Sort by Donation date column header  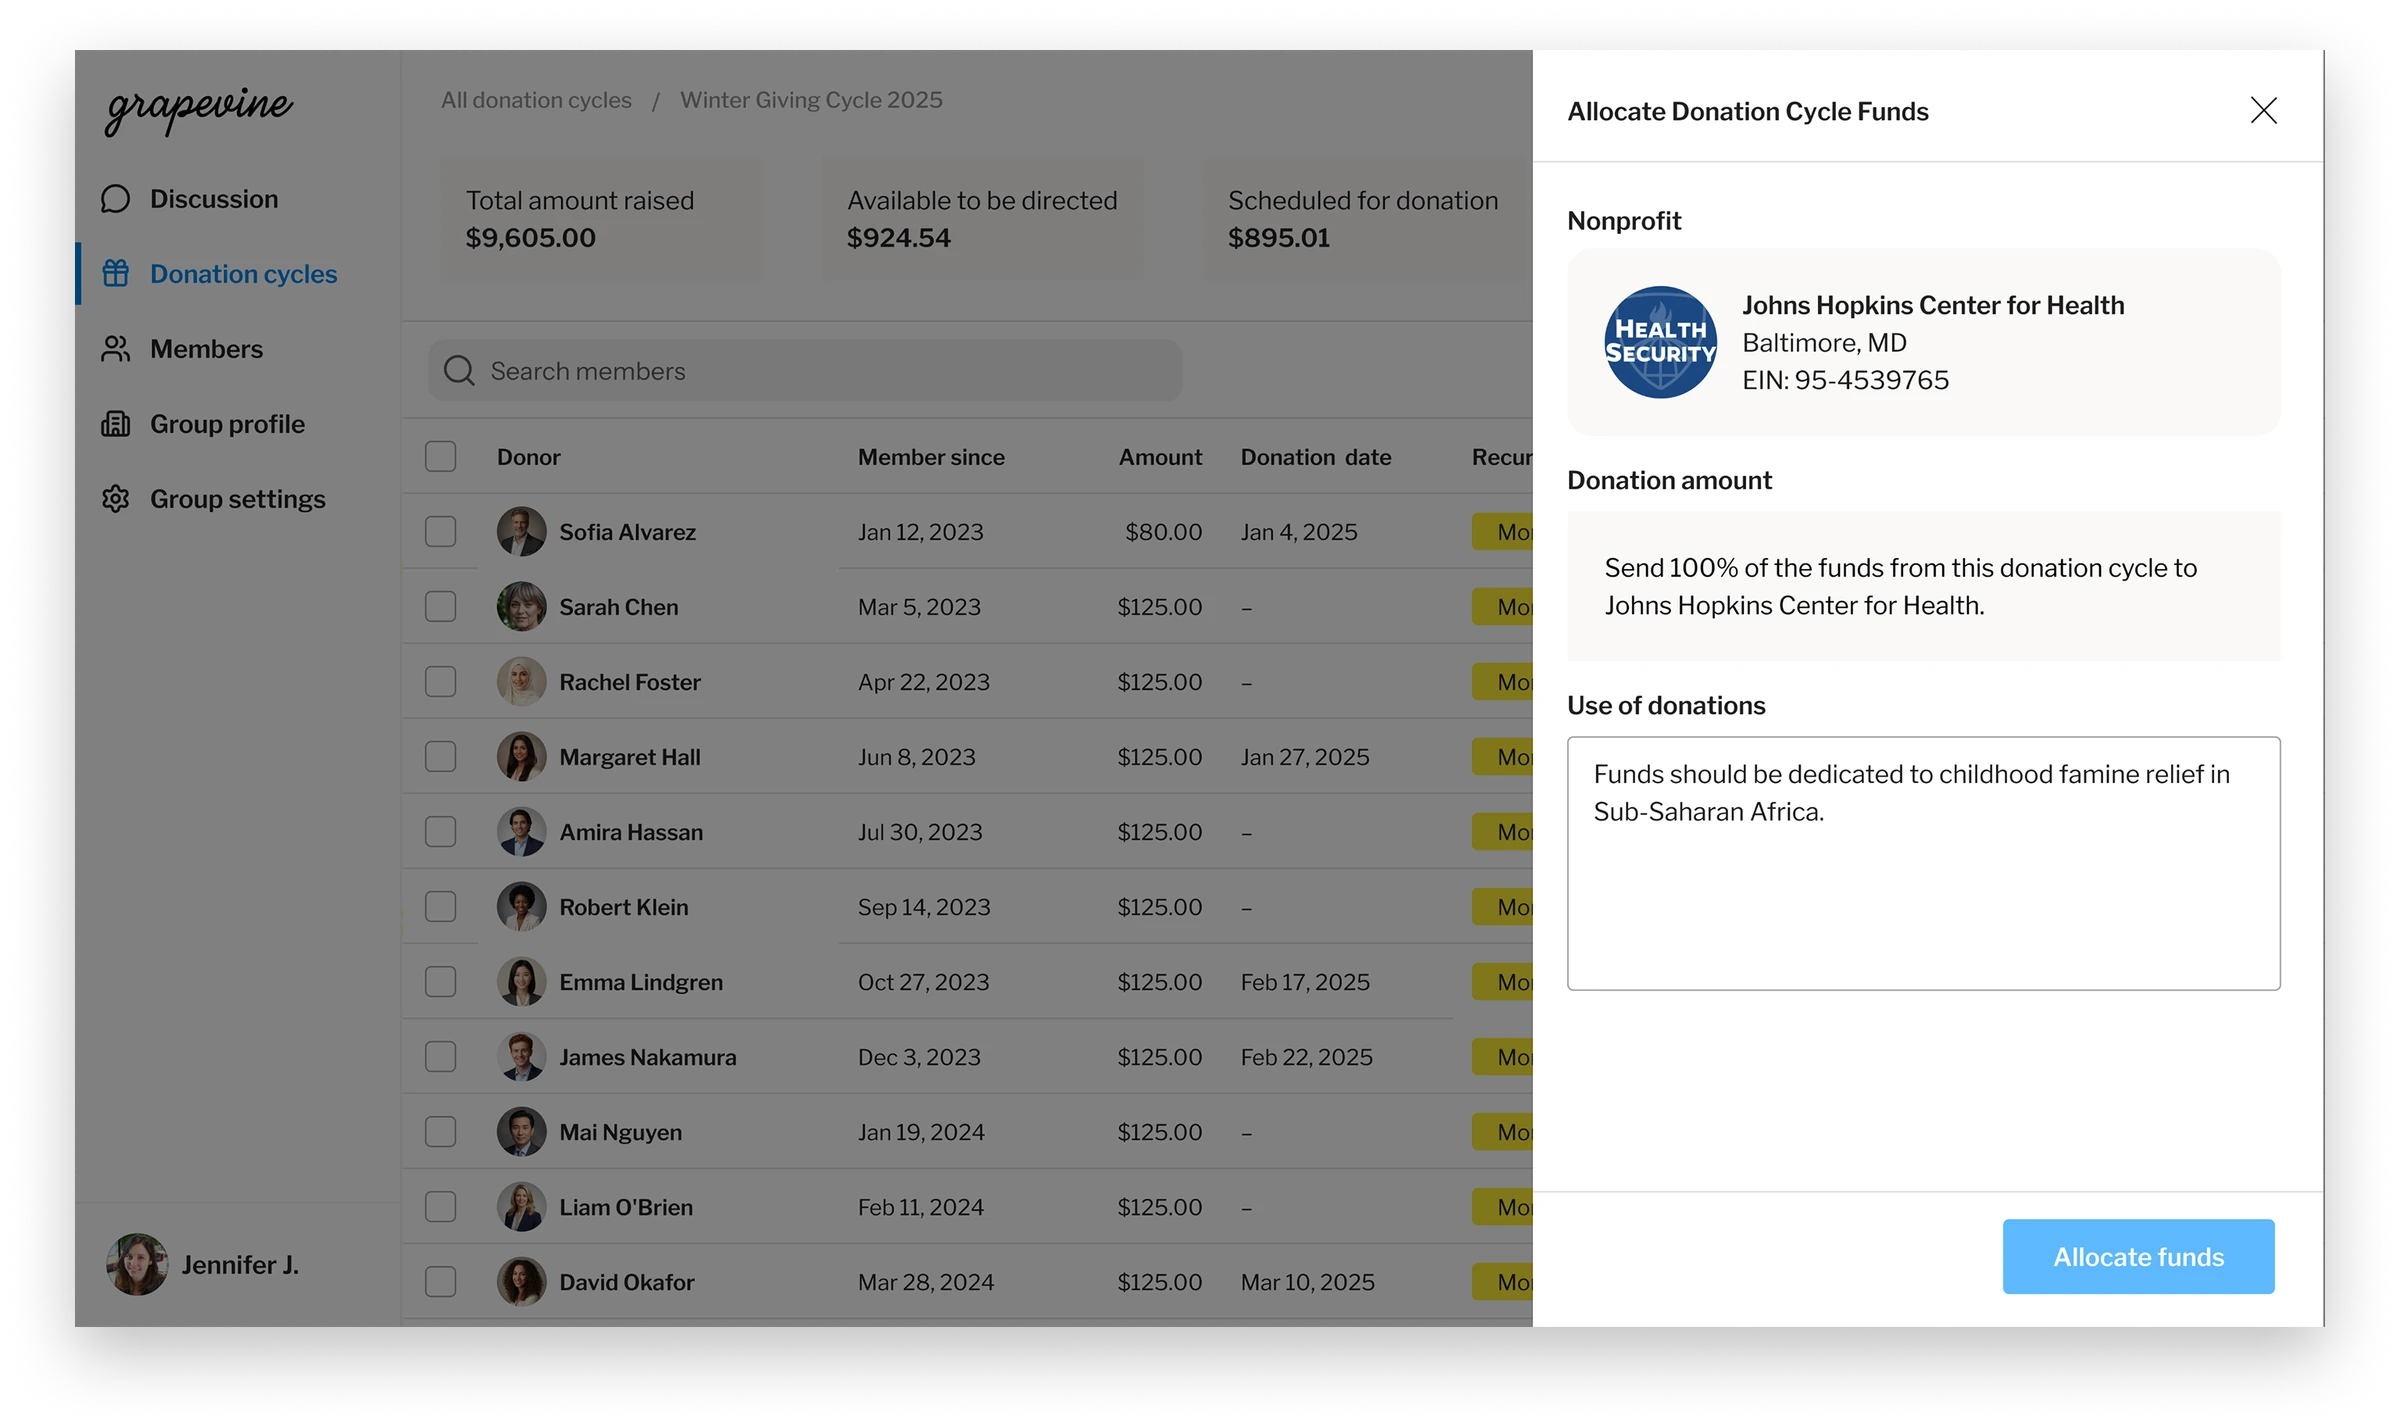click(x=1316, y=457)
